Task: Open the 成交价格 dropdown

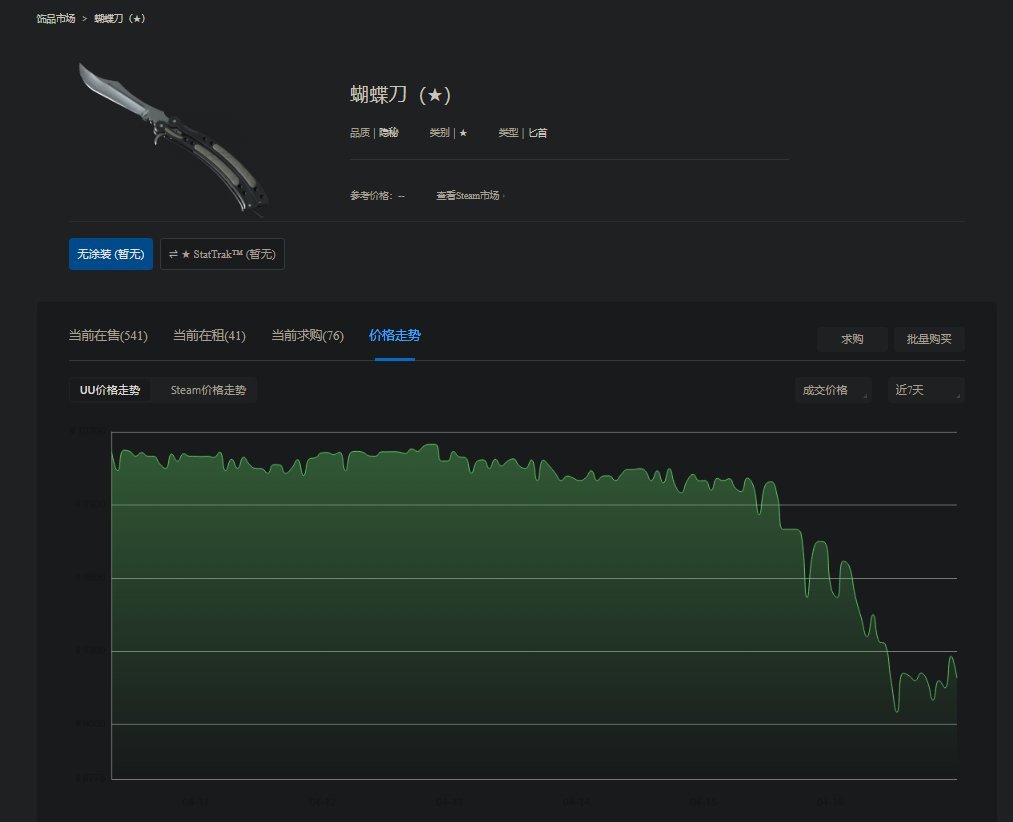Action: click(833, 390)
